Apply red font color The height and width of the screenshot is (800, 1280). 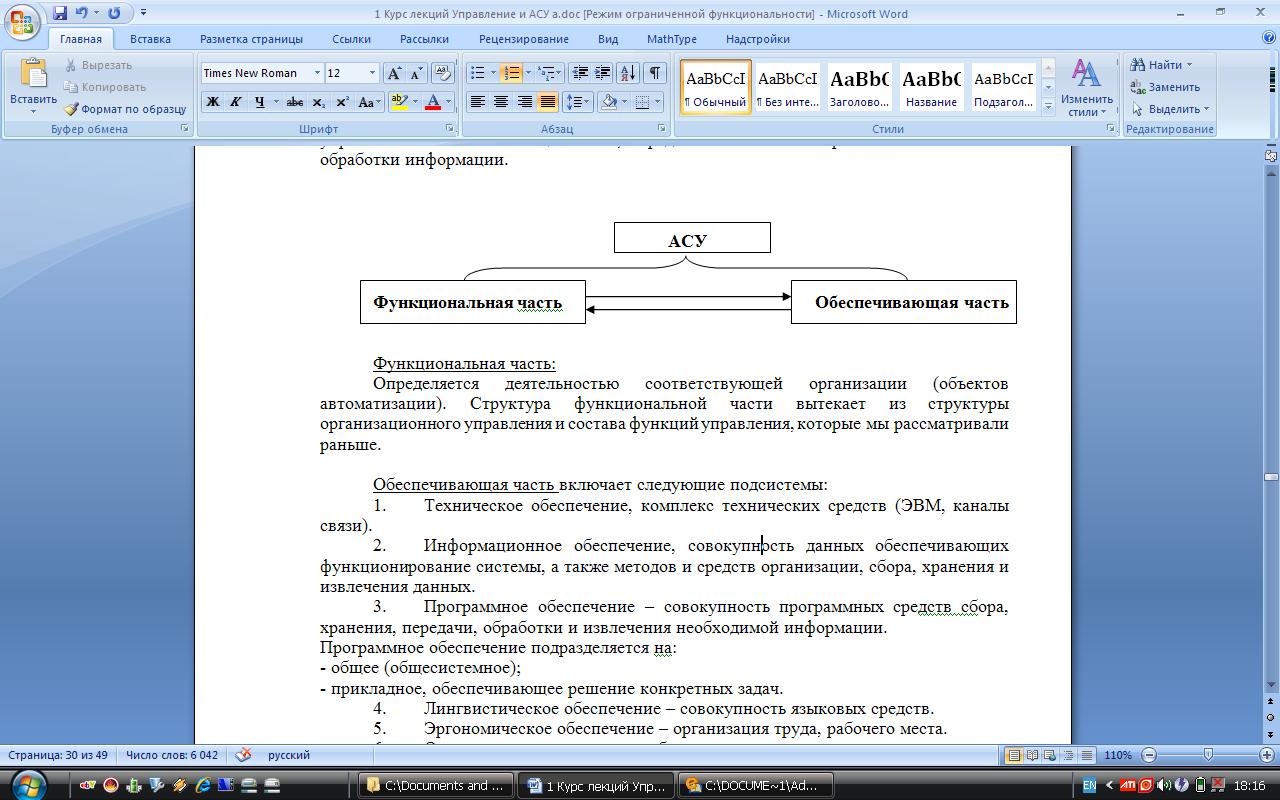pos(433,102)
